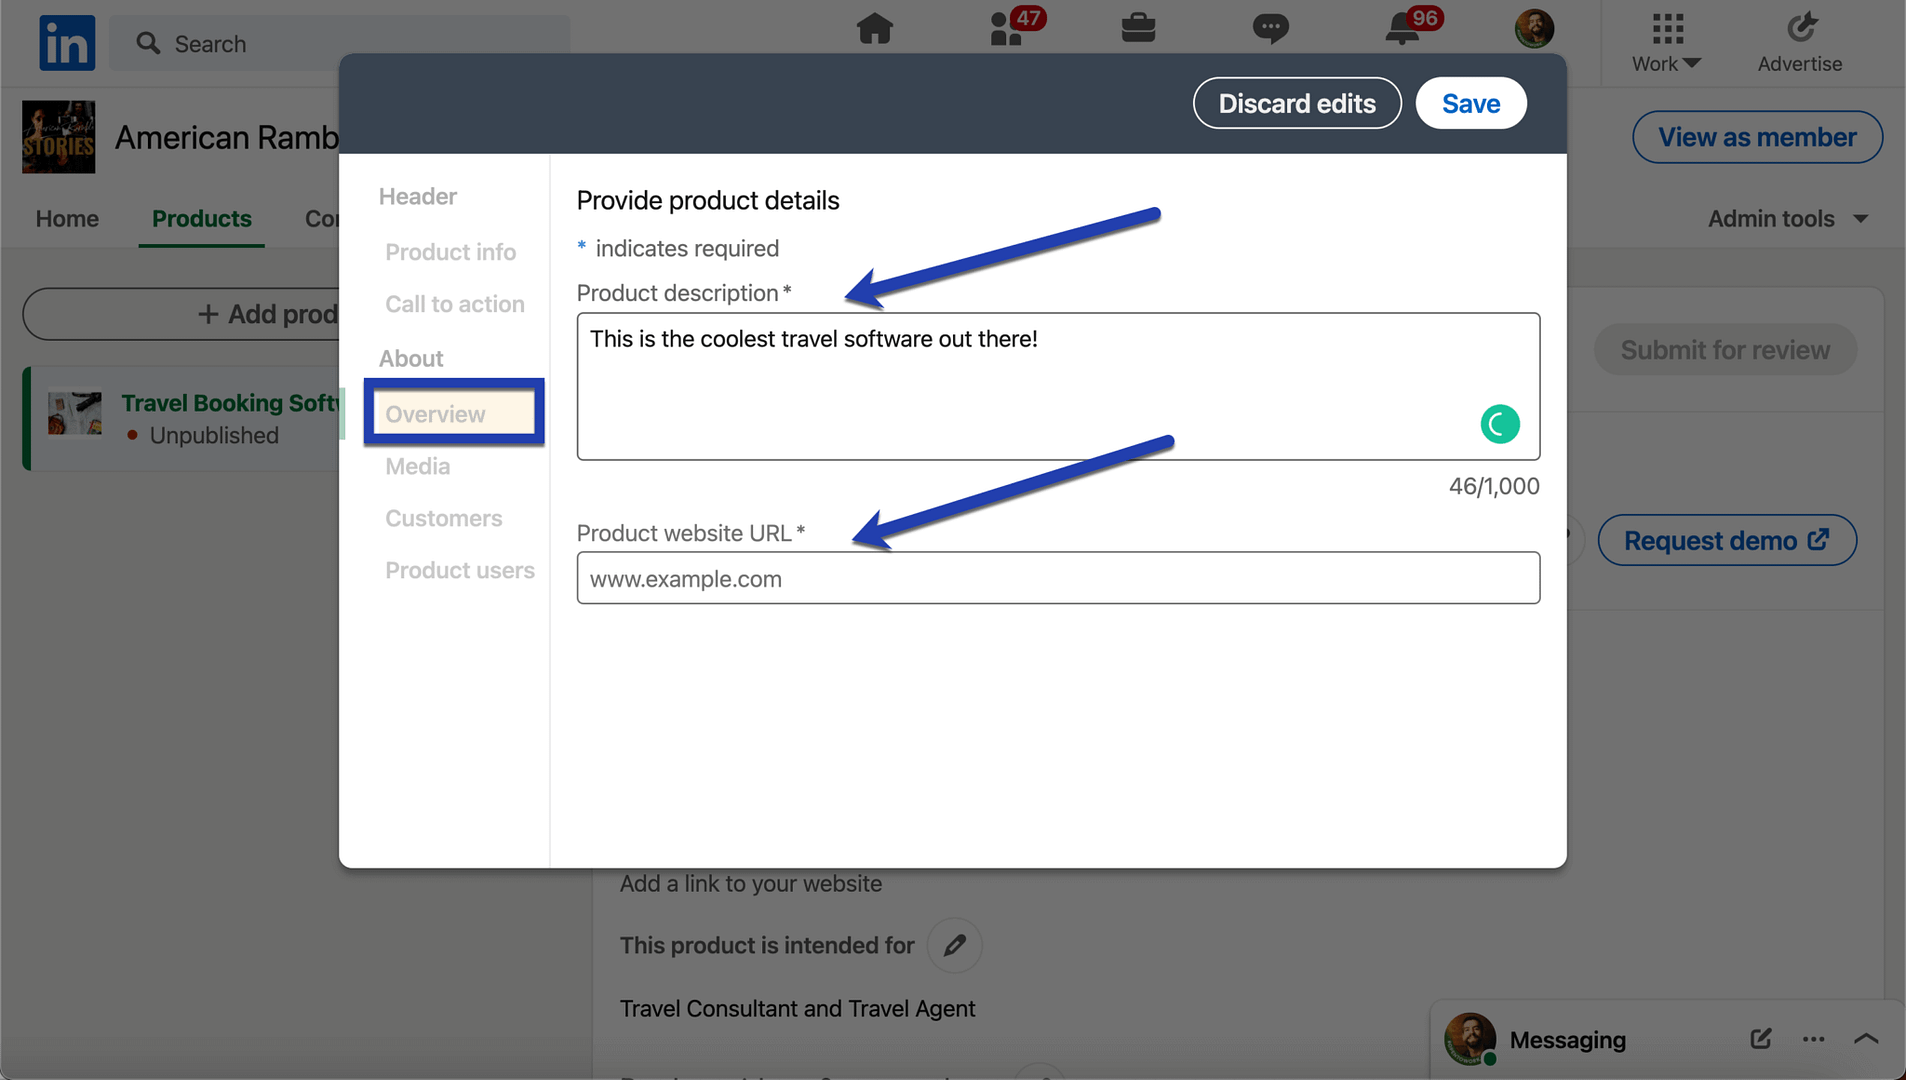This screenshot has width=1906, height=1080.
Task: Open your profile photo menu
Action: pyautogui.click(x=1535, y=28)
